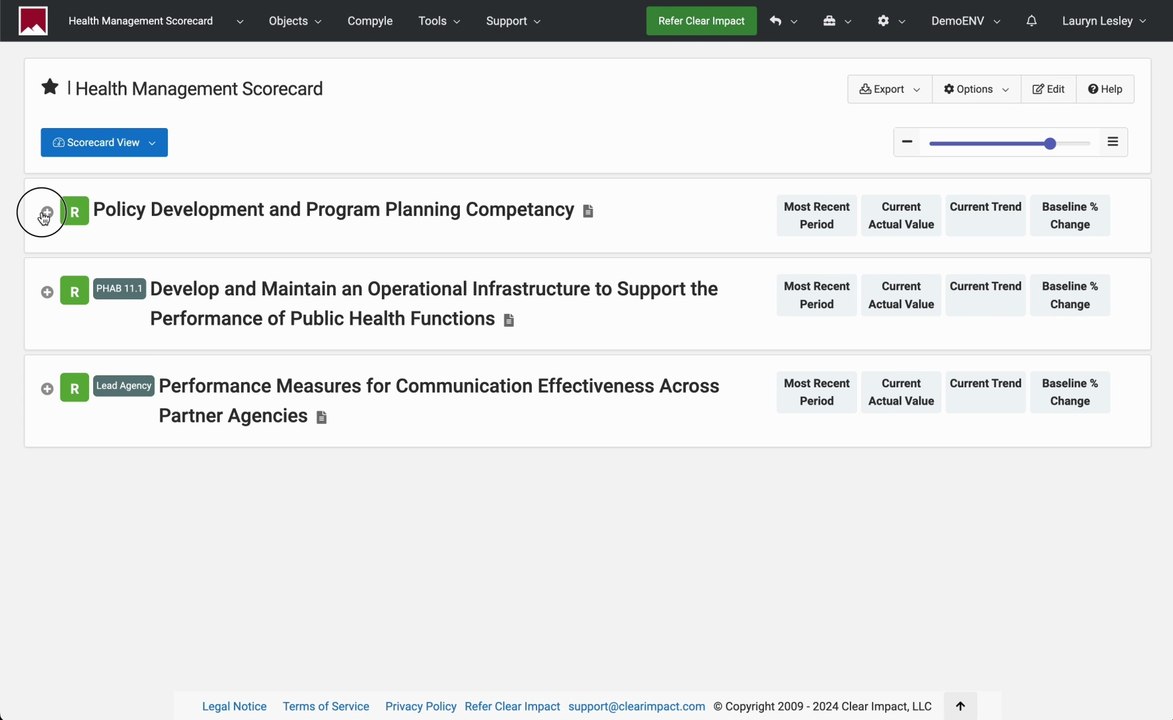
Task: Open note icon beside Policy Development title
Action: point(588,211)
